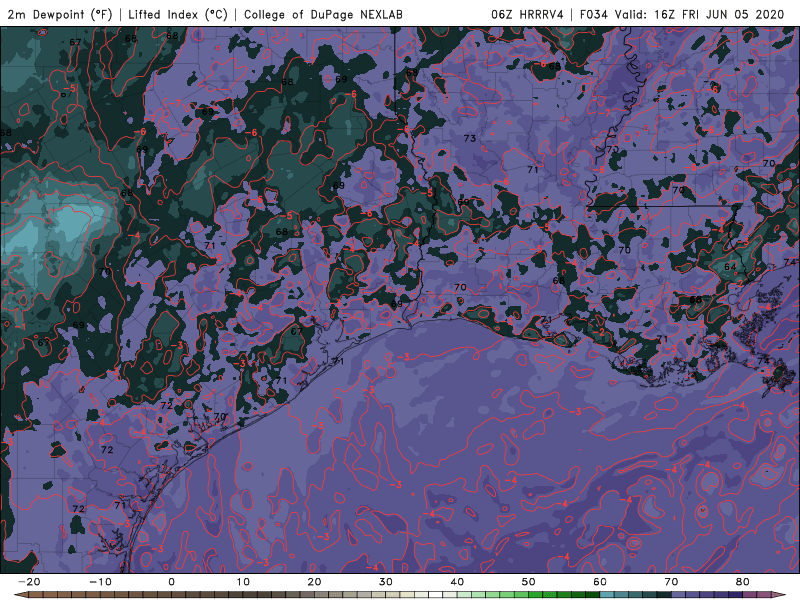This screenshot has height=600, width=800.
Task: Click the "F034 Valid: 16Z FRI JUN 05 2020" text
Action: 682,14
